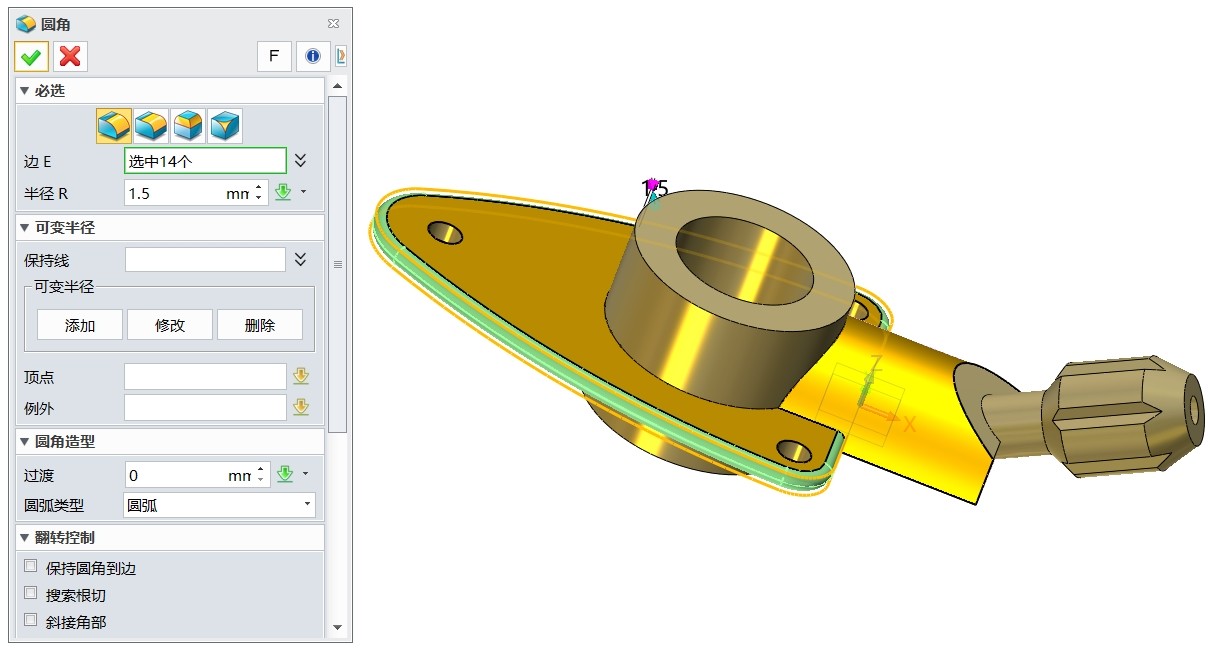
Task: Click the panel scrollbar down arrow
Action: (337, 627)
